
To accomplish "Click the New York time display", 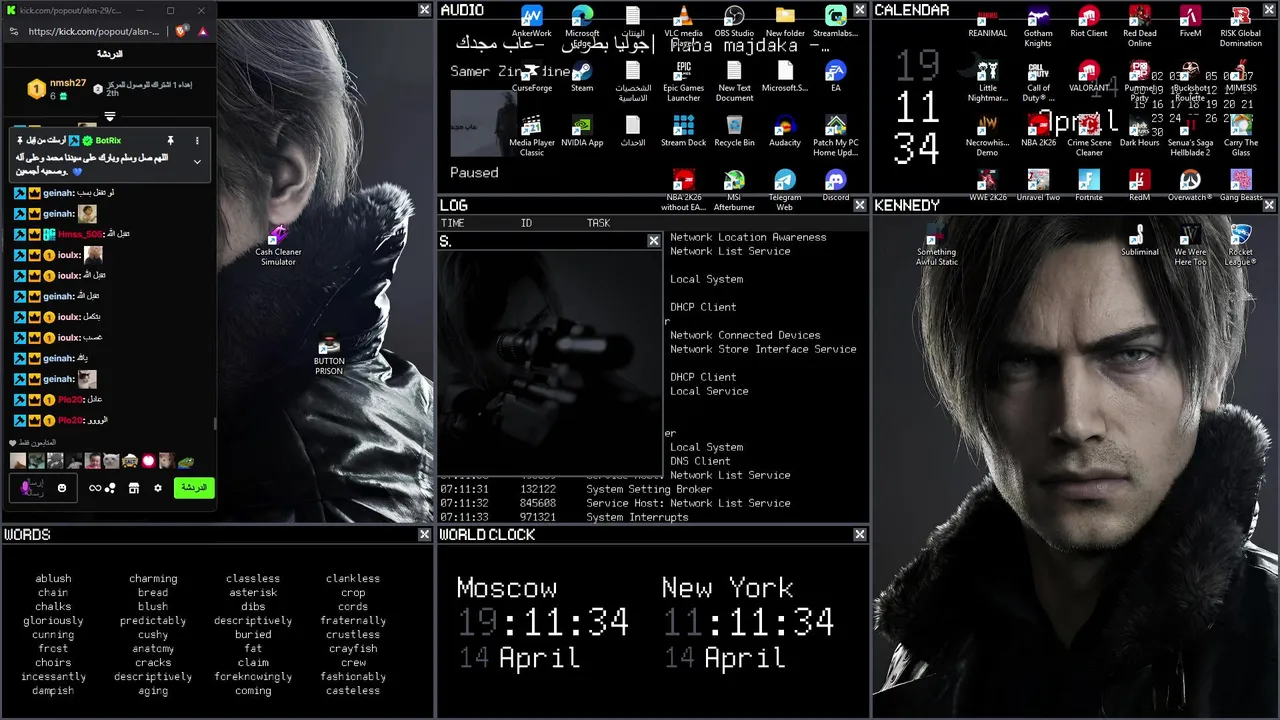I will click(748, 622).
